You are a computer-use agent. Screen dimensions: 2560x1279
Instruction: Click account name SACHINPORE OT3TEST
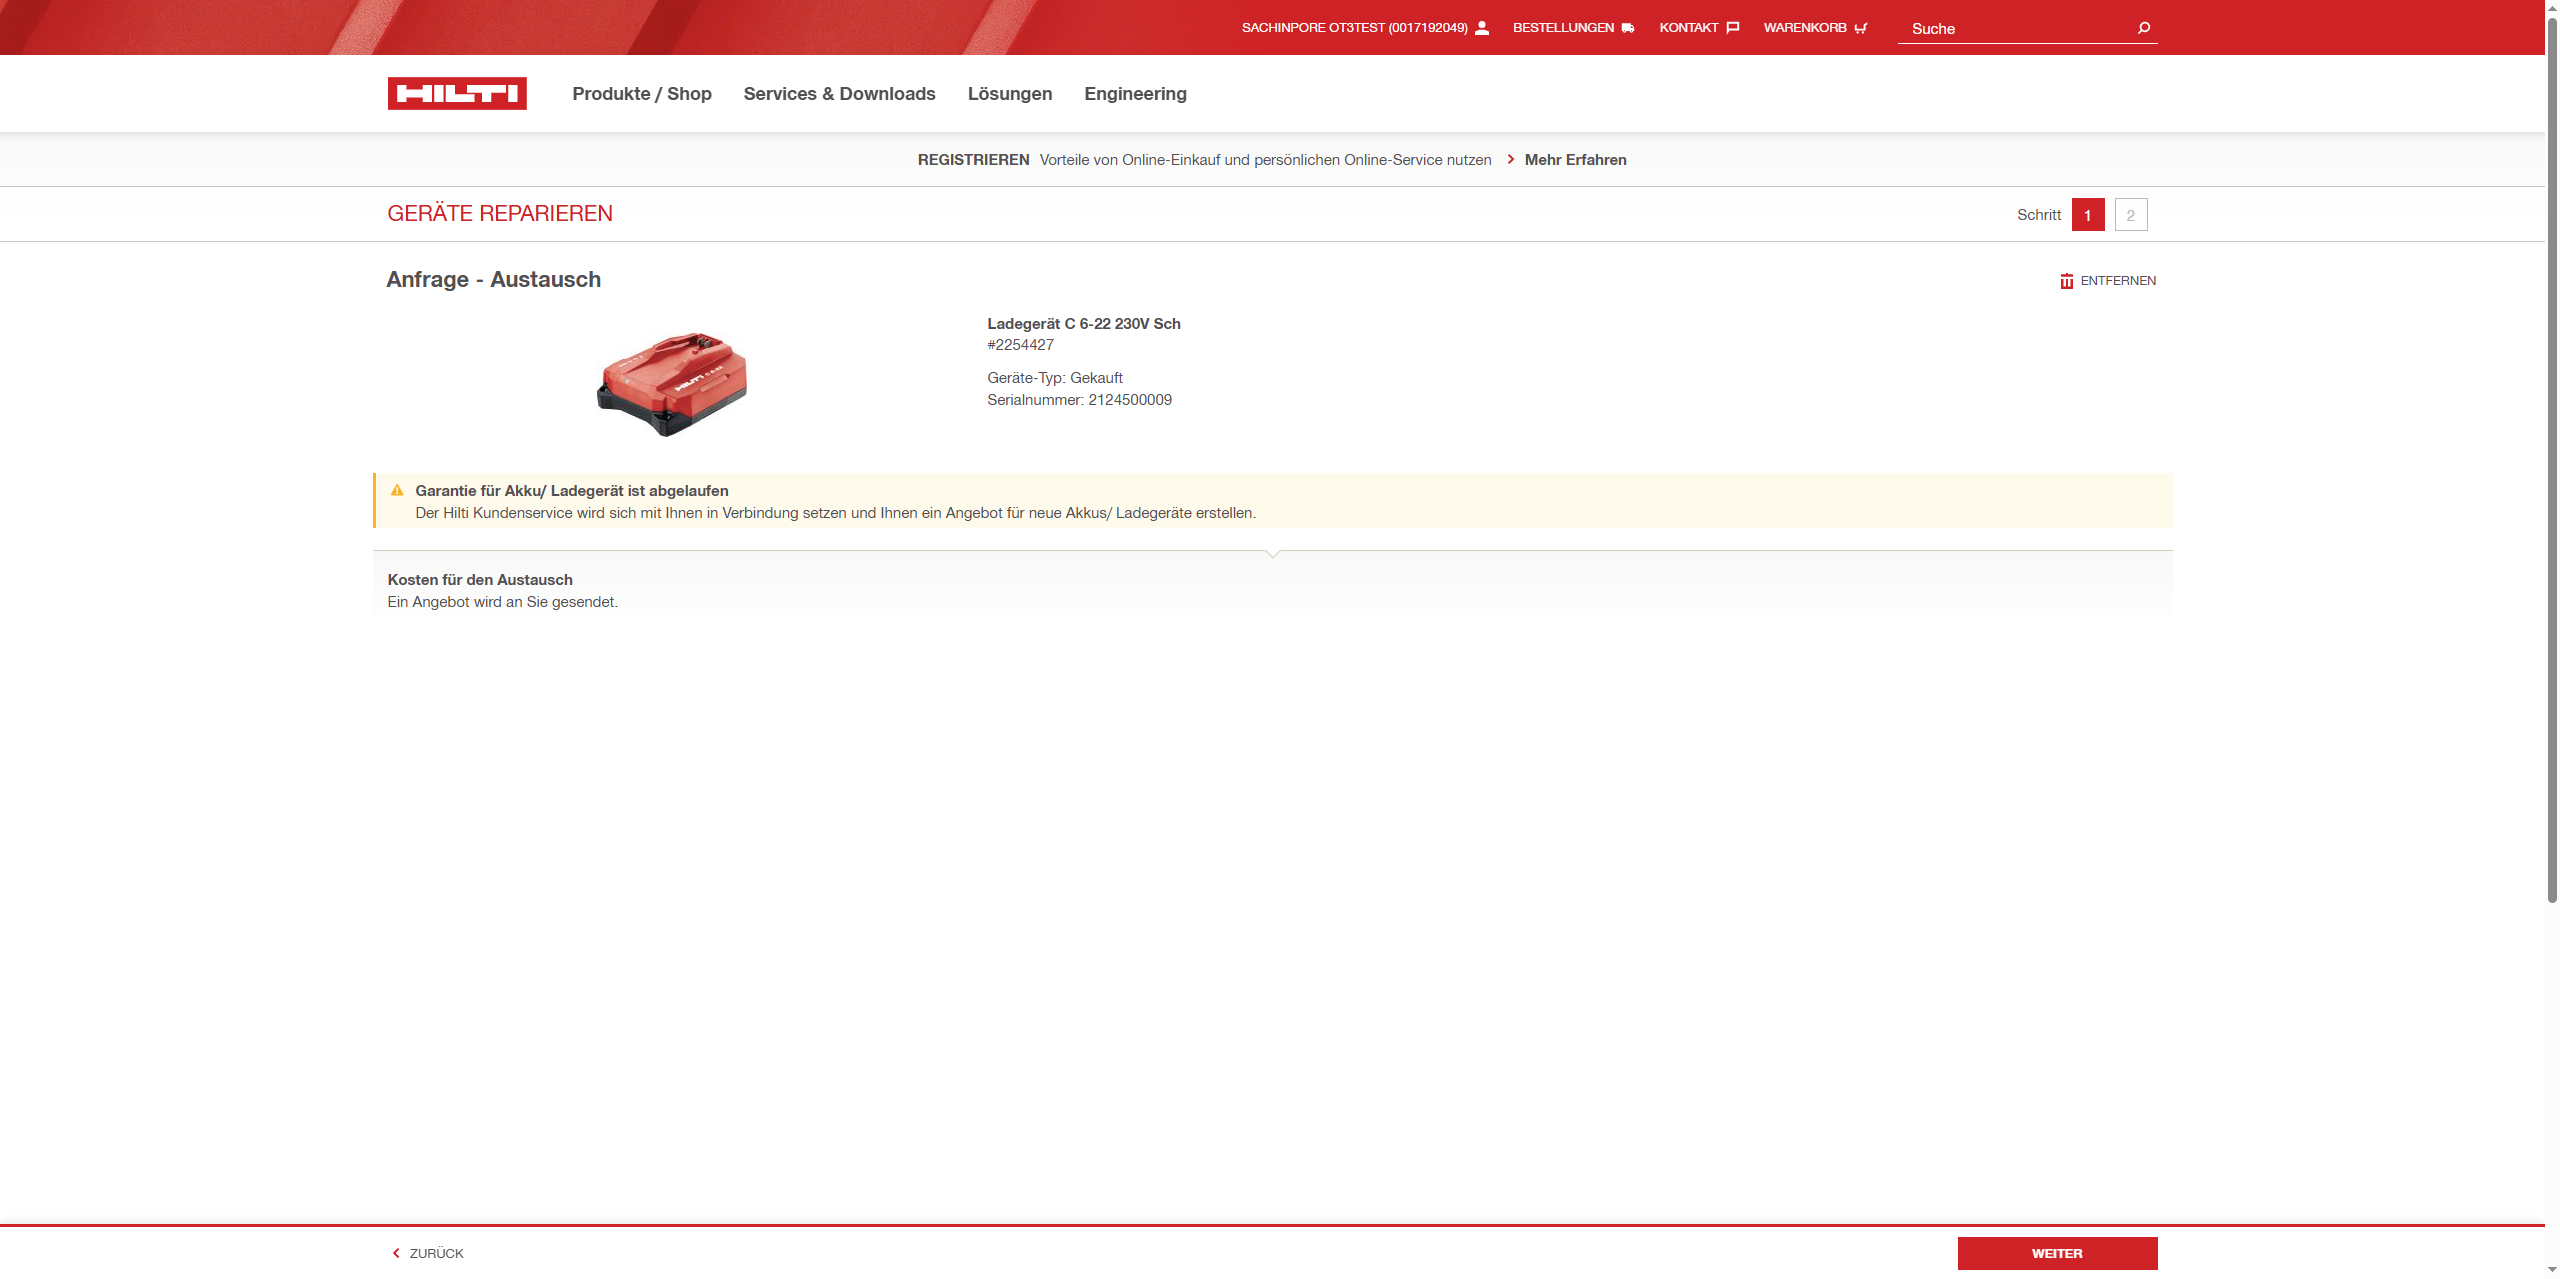pos(1354,28)
